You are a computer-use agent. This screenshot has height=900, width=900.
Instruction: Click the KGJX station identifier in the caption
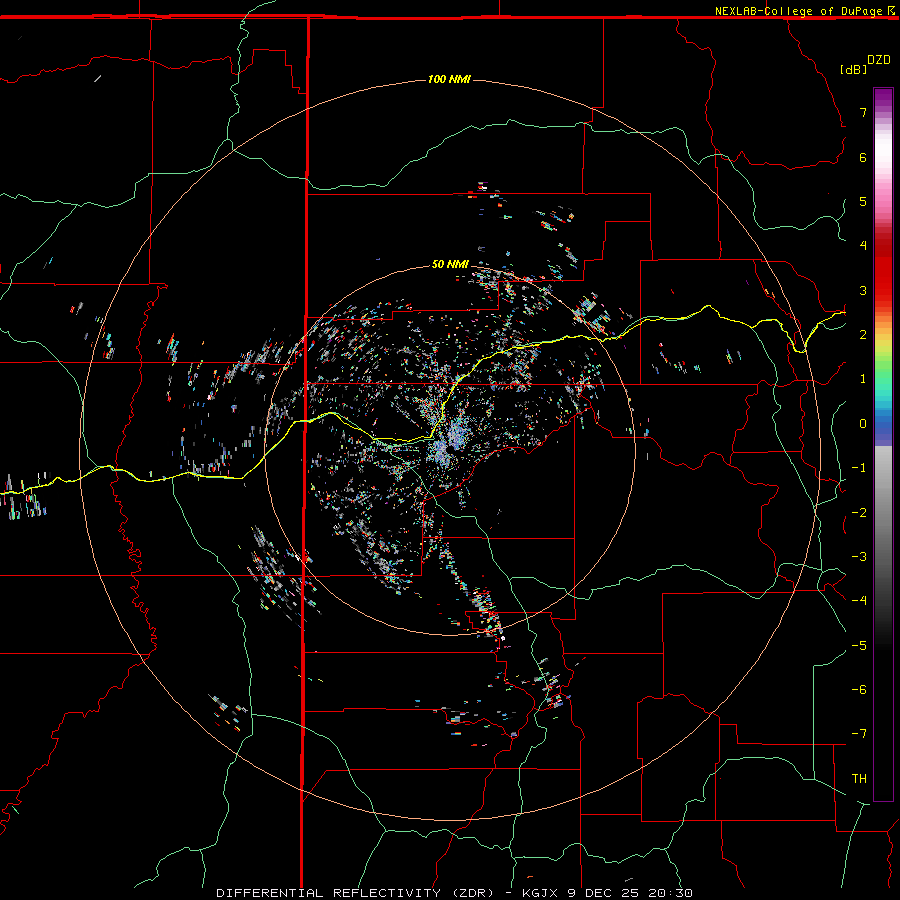coord(538,893)
